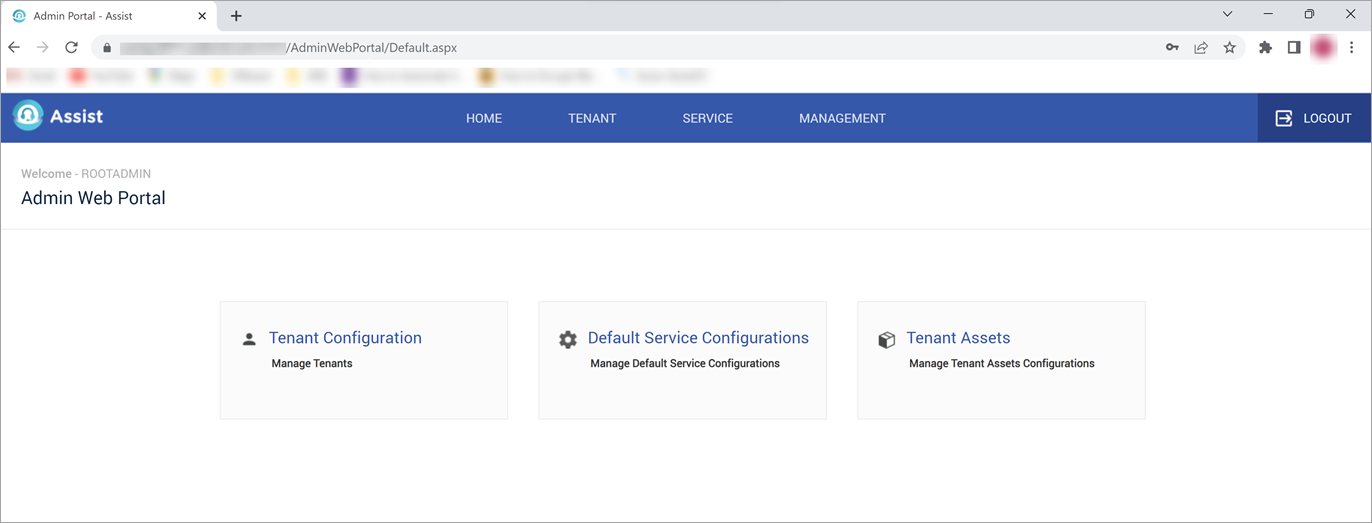
Task: Click the 'Welcome - ROOTADMIN' text
Action: (86, 174)
